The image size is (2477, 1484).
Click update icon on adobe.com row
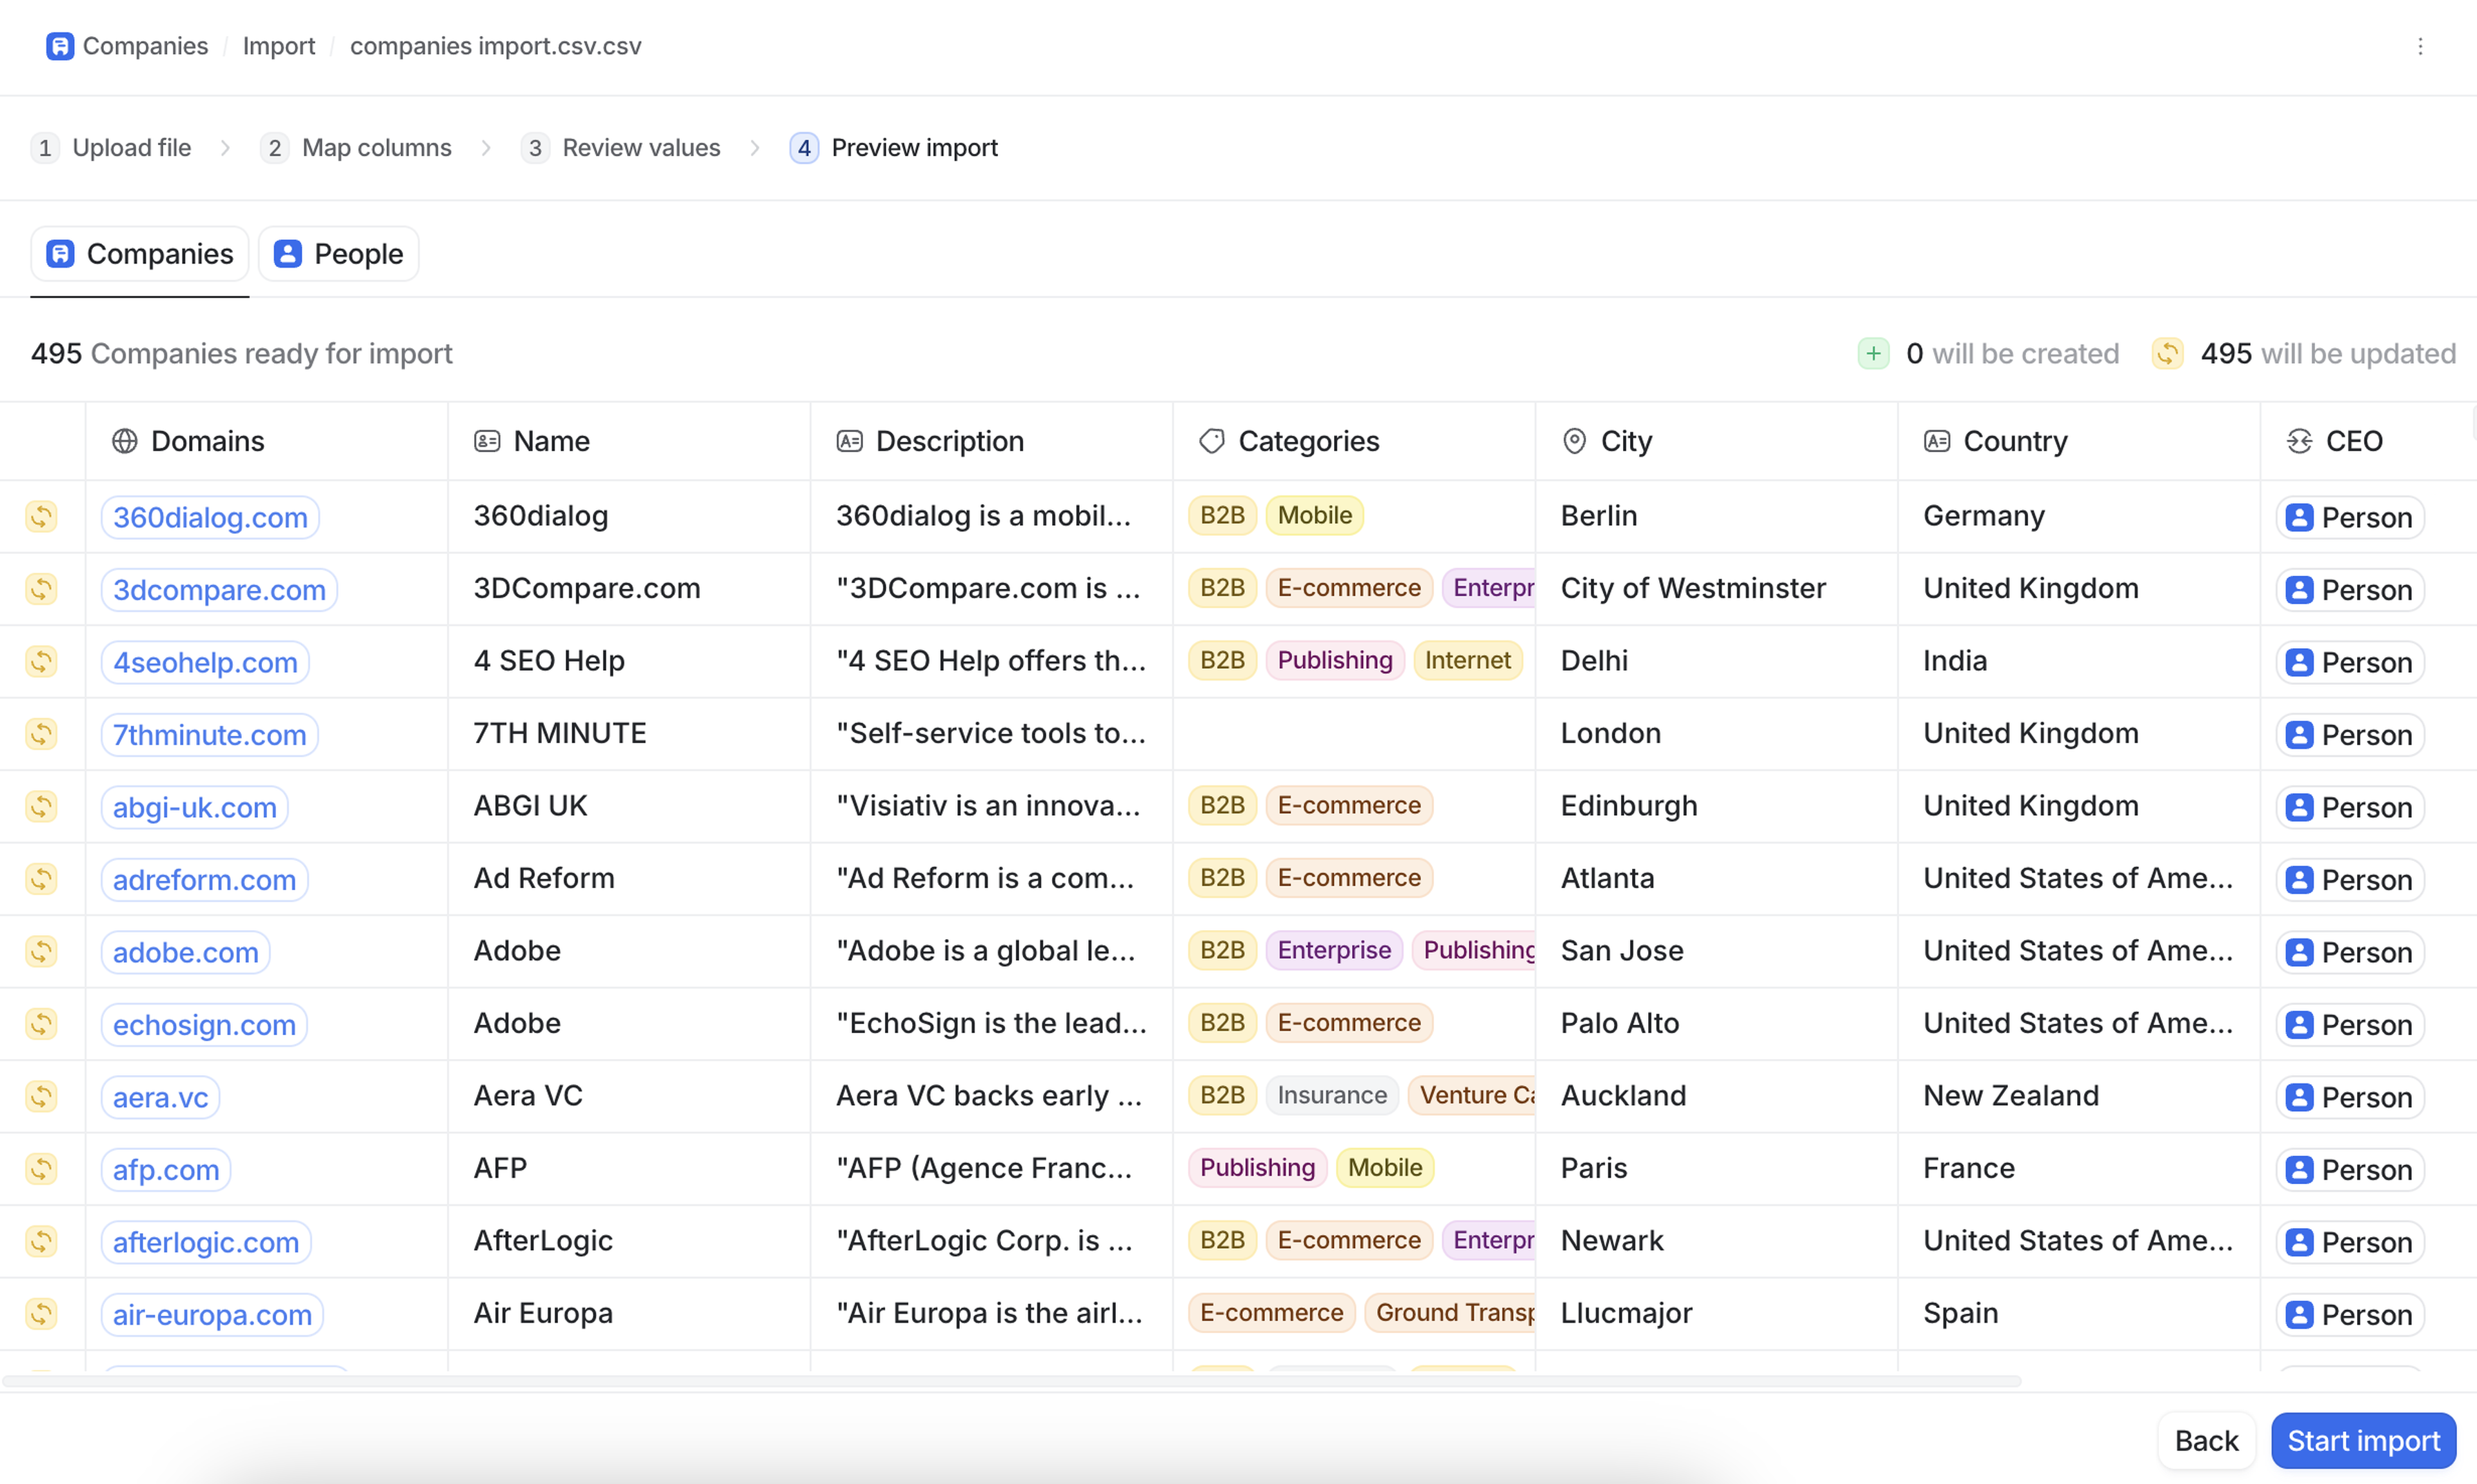tap(41, 951)
